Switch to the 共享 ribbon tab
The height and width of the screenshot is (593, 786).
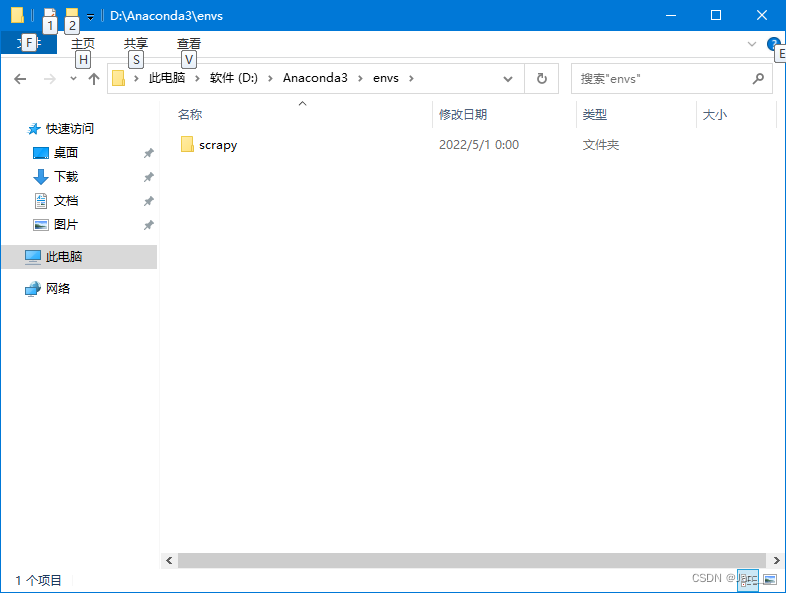pos(136,43)
